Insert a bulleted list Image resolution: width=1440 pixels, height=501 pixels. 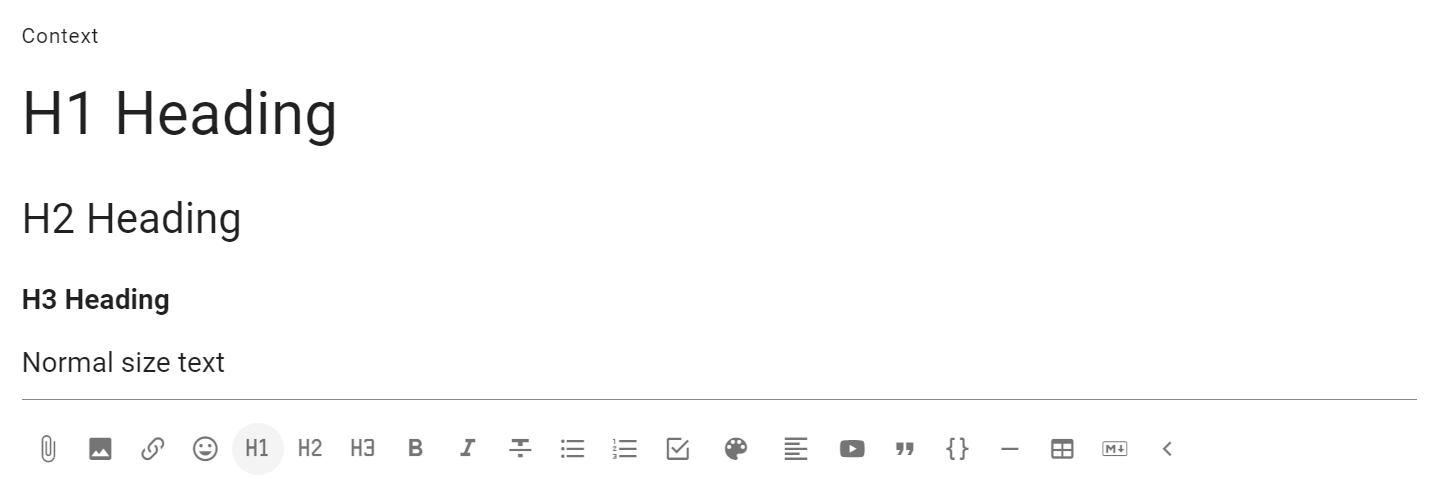coord(572,449)
